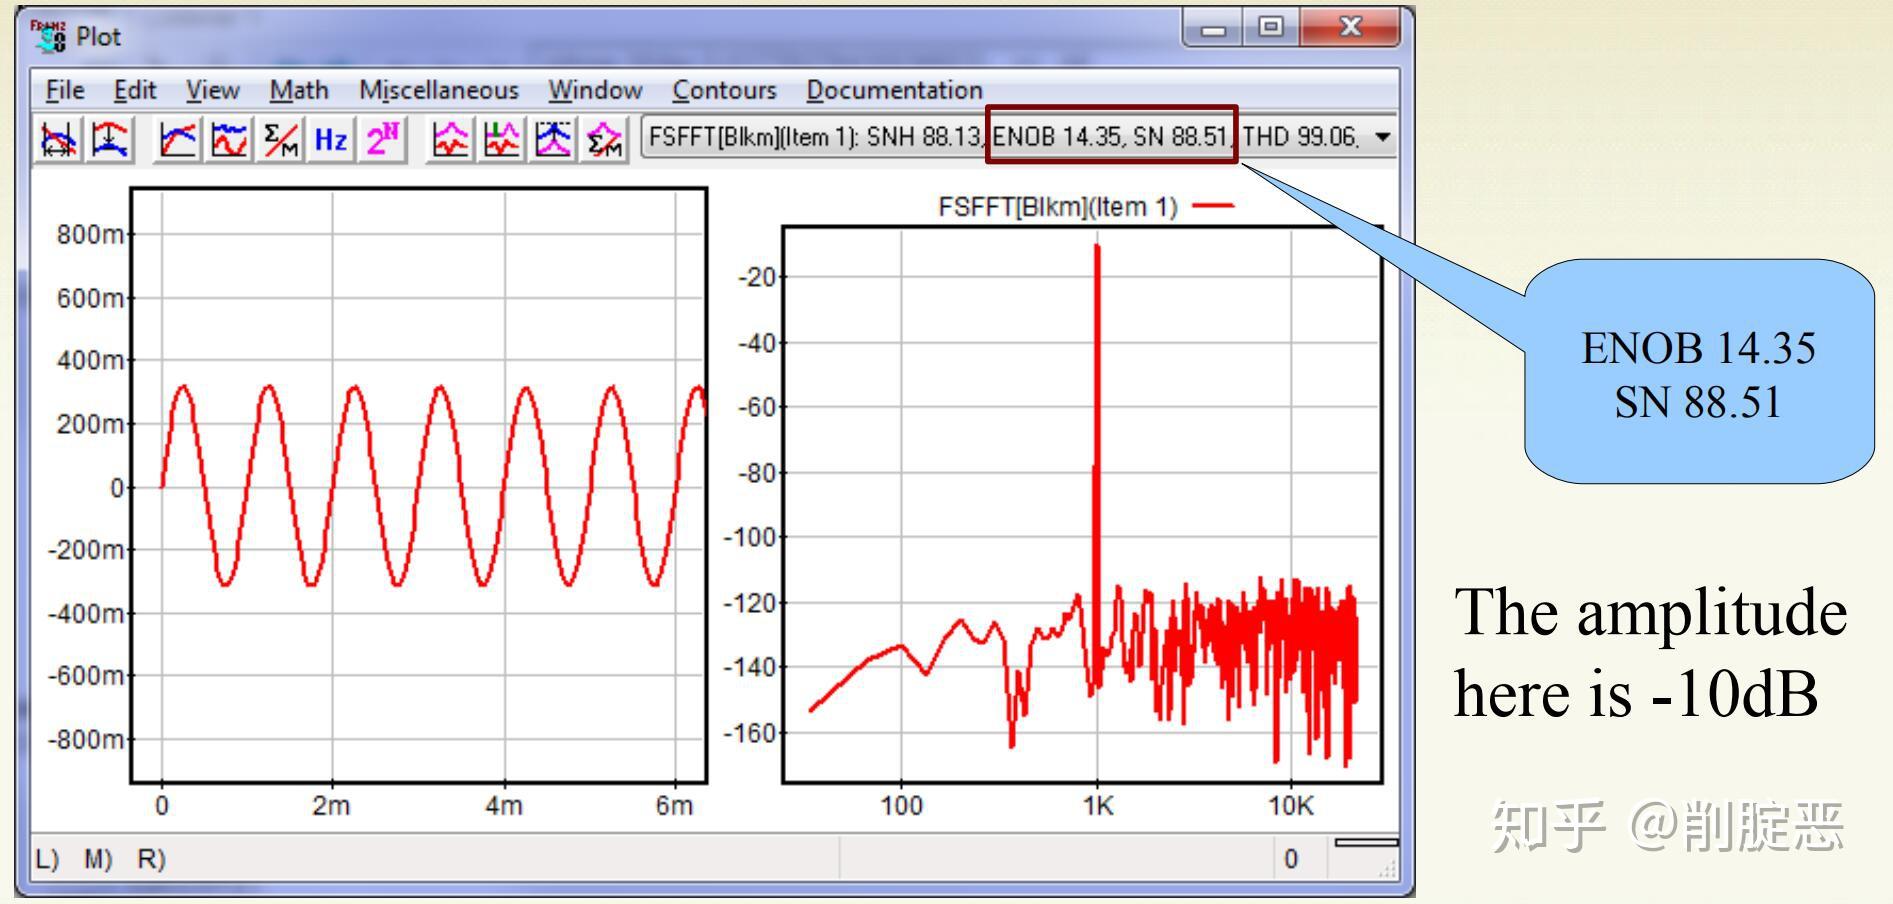Viewport: 1893px width, 904px height.
Task: Click the vertical cursor delta toolbar icon
Action: (x=111, y=139)
